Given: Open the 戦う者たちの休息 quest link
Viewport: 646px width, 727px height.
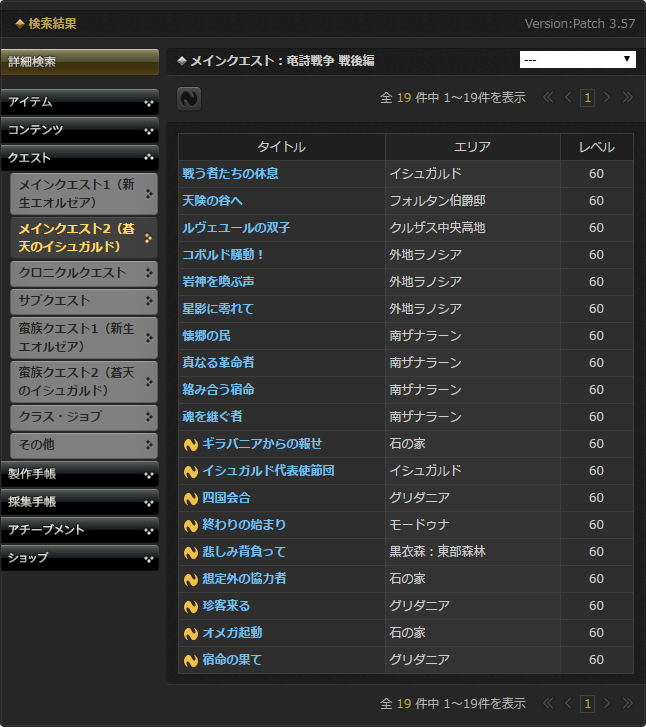Looking at the screenshot, I should (230, 174).
